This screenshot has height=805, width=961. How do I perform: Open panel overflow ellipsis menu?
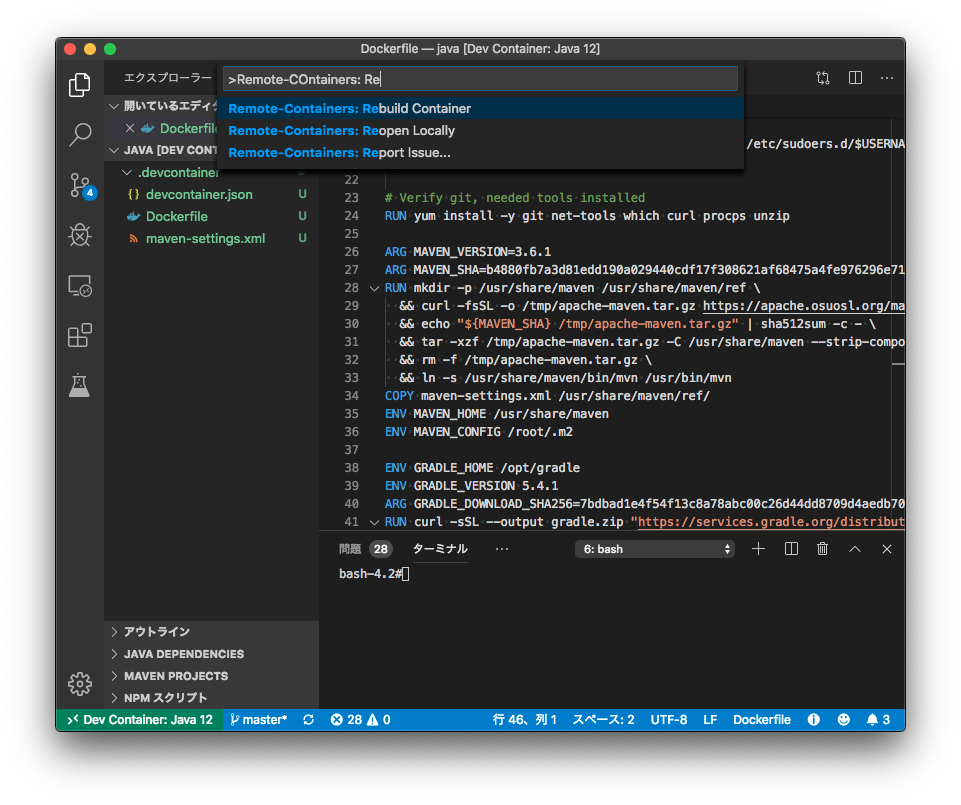click(x=502, y=549)
